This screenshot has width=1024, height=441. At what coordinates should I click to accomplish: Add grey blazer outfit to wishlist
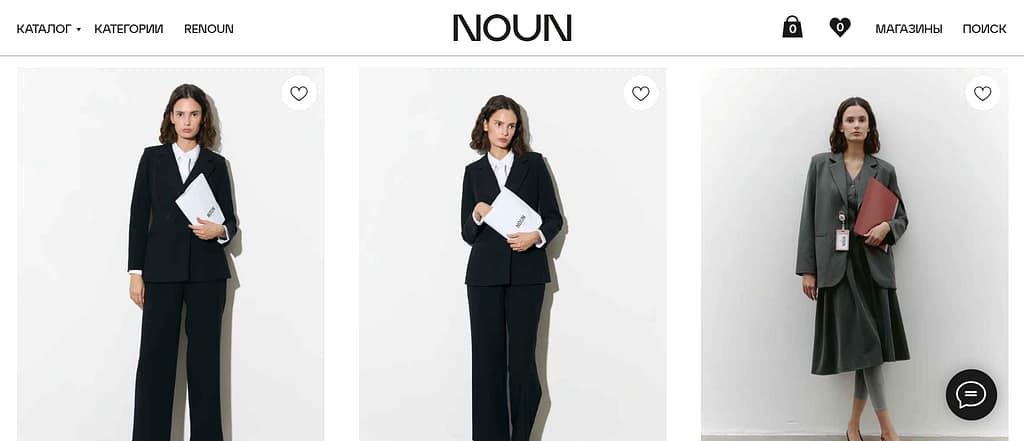click(982, 93)
